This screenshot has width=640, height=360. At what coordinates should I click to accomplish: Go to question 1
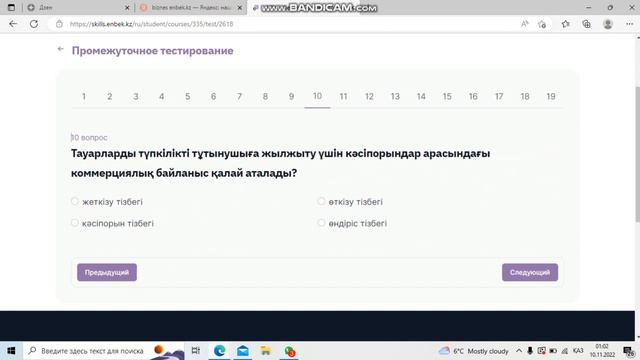[x=84, y=96]
